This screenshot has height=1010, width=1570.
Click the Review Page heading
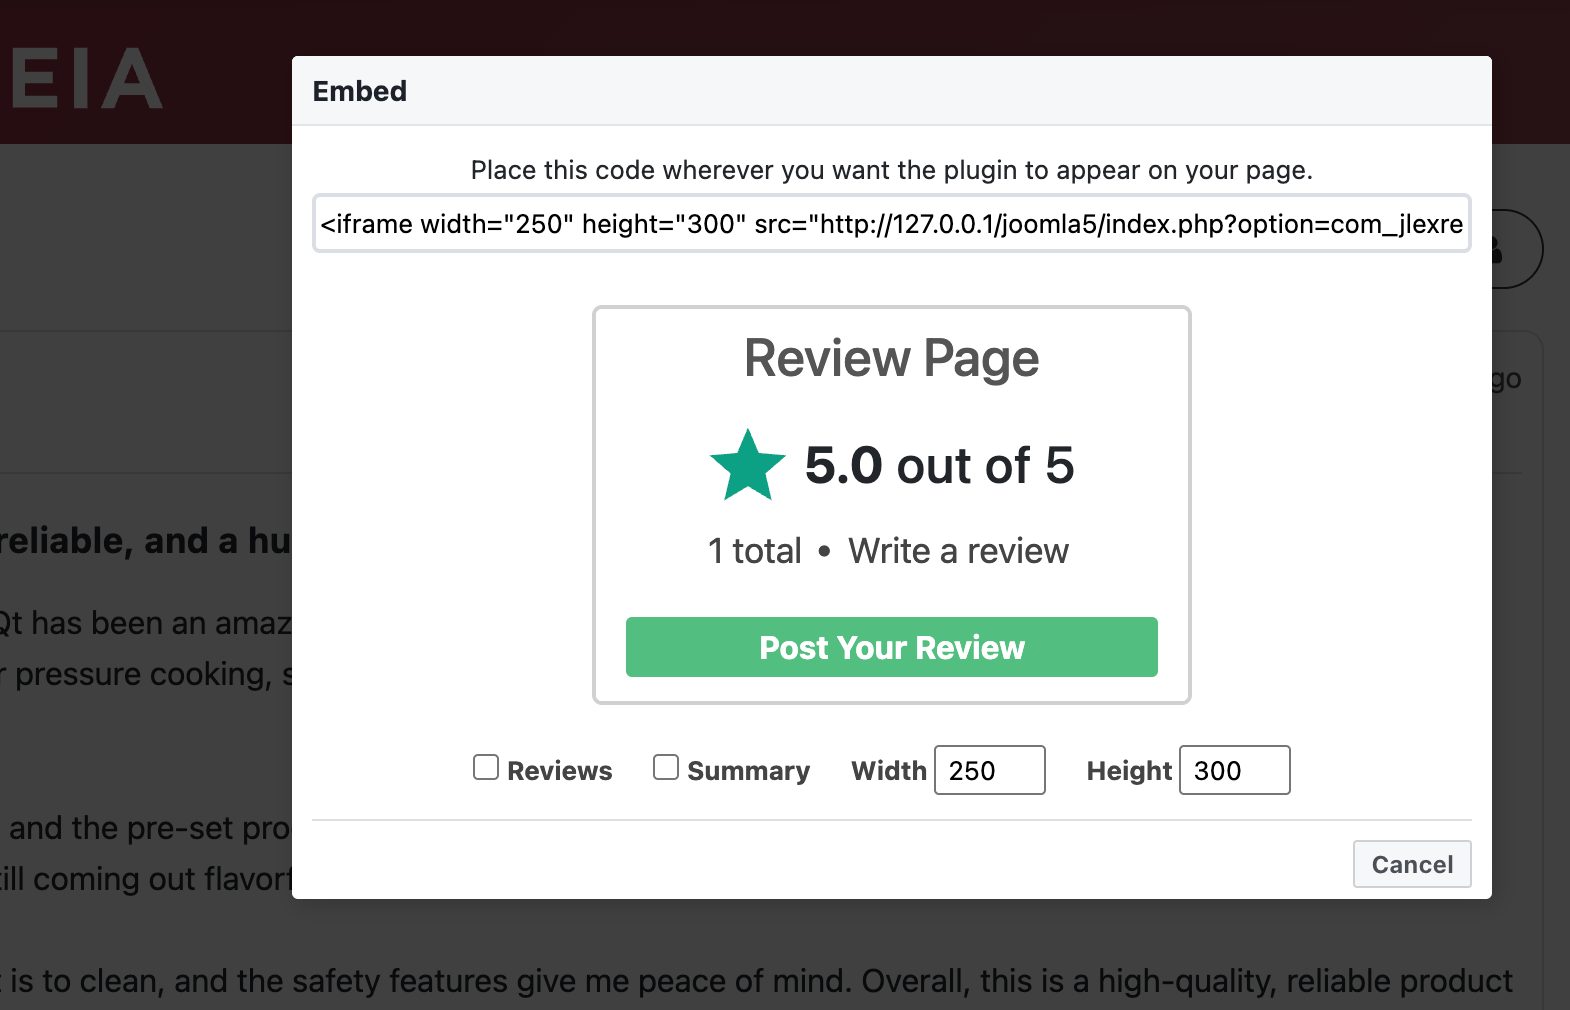point(890,358)
